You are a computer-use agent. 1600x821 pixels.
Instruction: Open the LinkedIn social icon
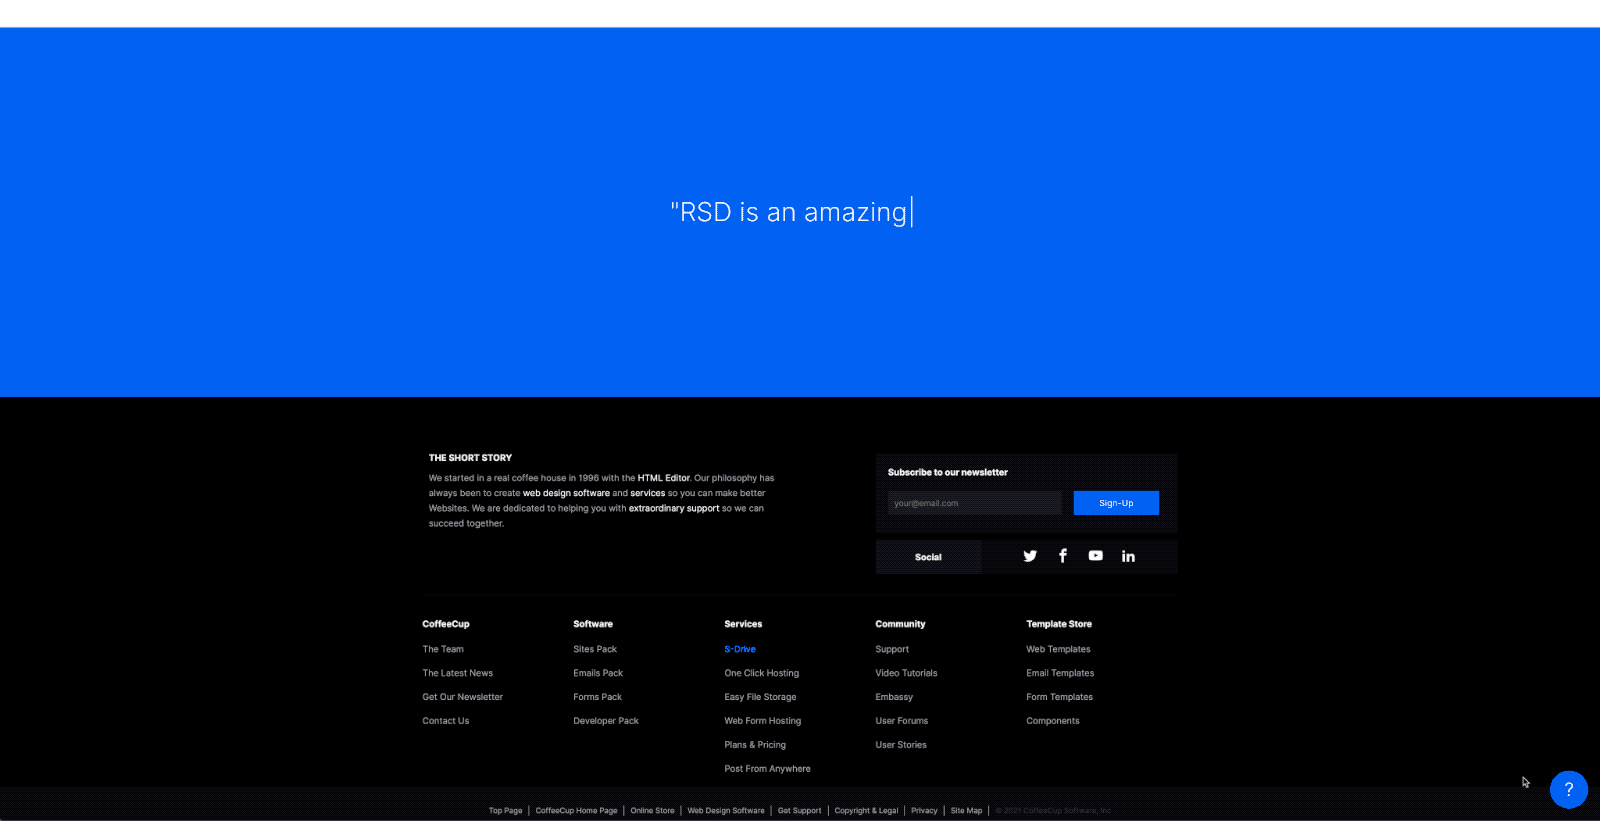pyautogui.click(x=1128, y=556)
